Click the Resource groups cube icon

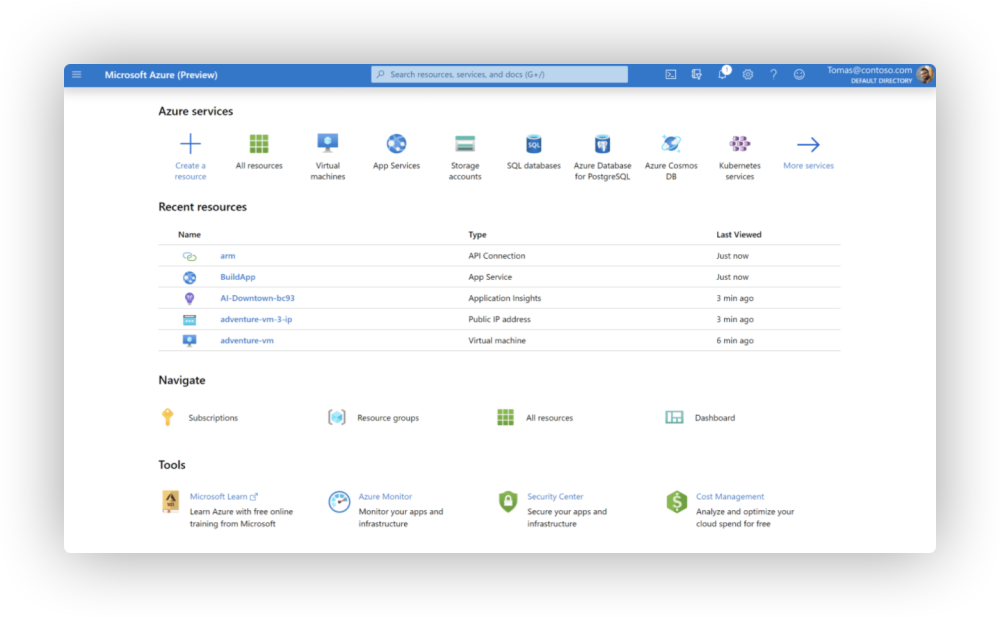coord(337,417)
